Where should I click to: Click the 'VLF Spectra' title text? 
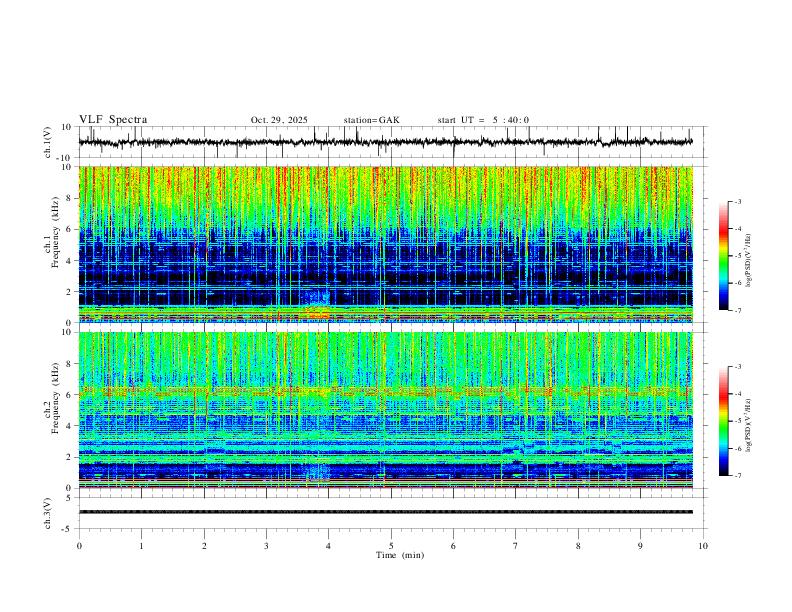tap(113, 120)
